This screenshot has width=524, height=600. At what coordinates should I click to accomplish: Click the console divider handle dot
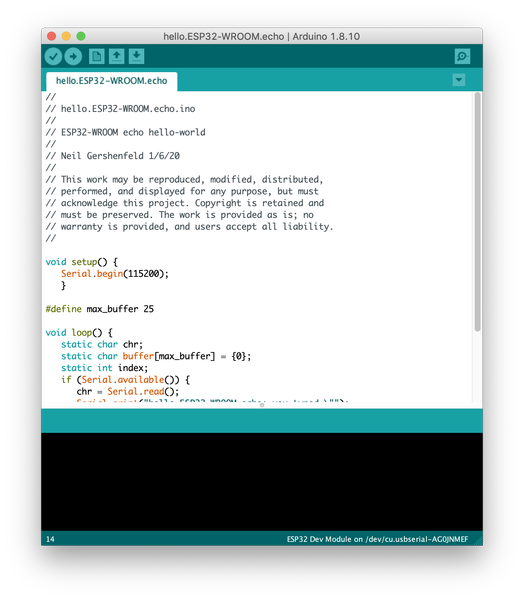(x=262, y=405)
